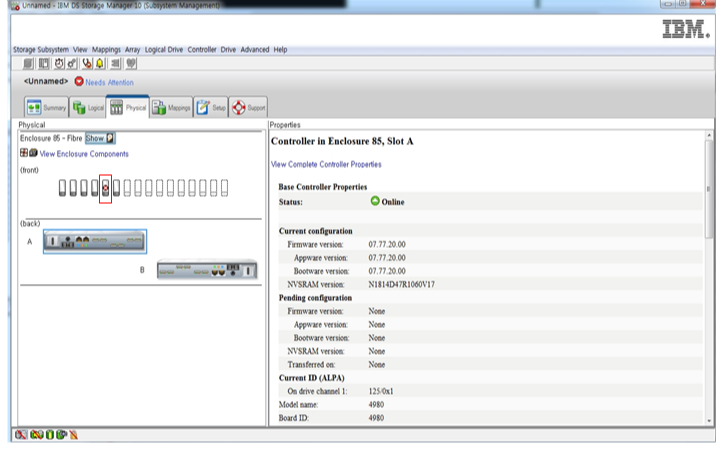
Task: Click the dark component icon before View Enclosure Components
Action: pyautogui.click(x=33, y=152)
